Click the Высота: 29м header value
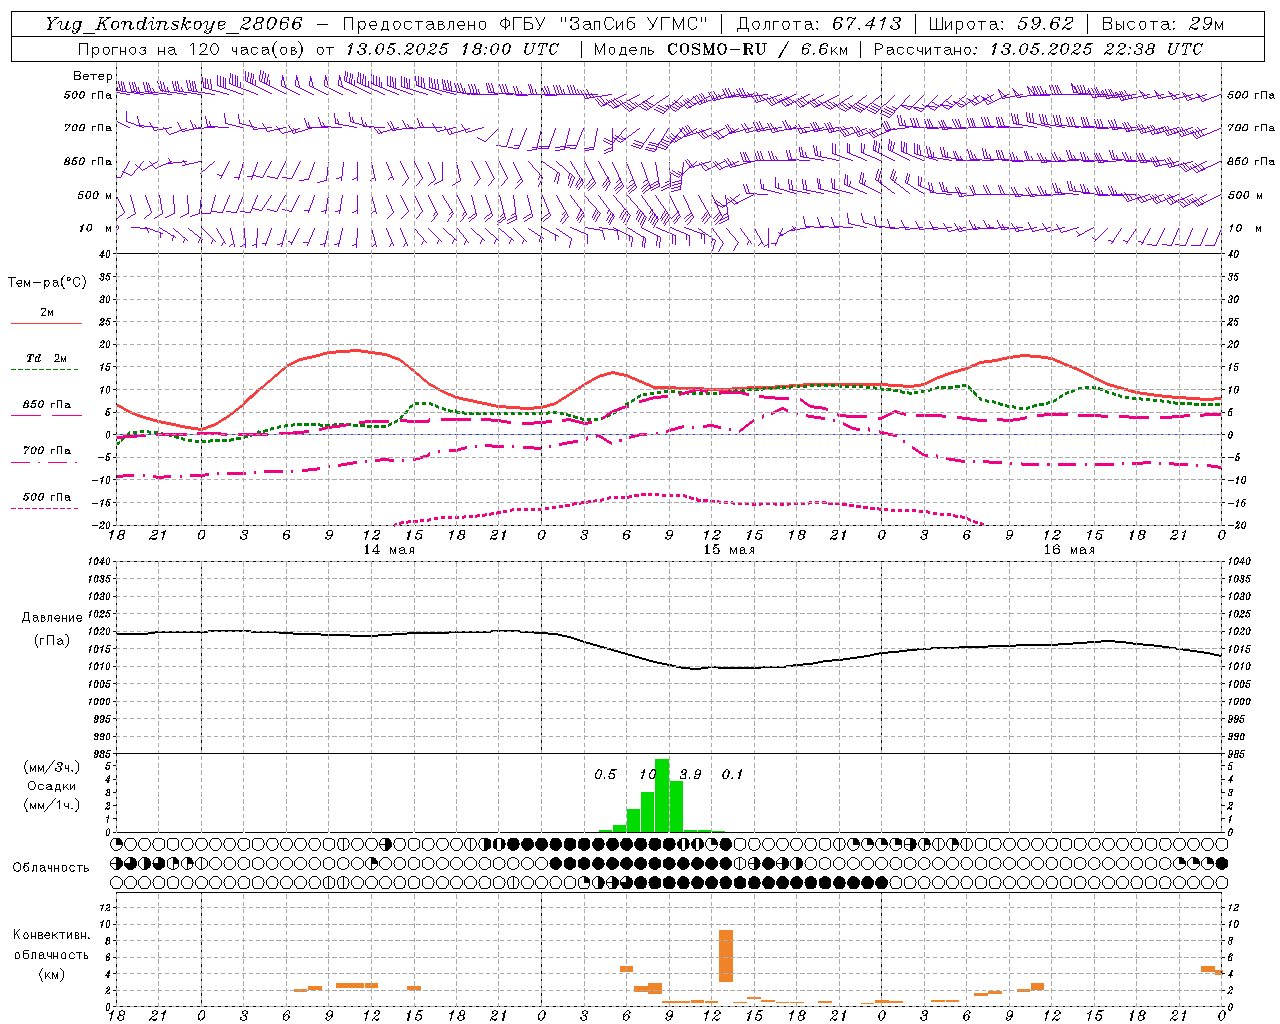 (1162, 24)
